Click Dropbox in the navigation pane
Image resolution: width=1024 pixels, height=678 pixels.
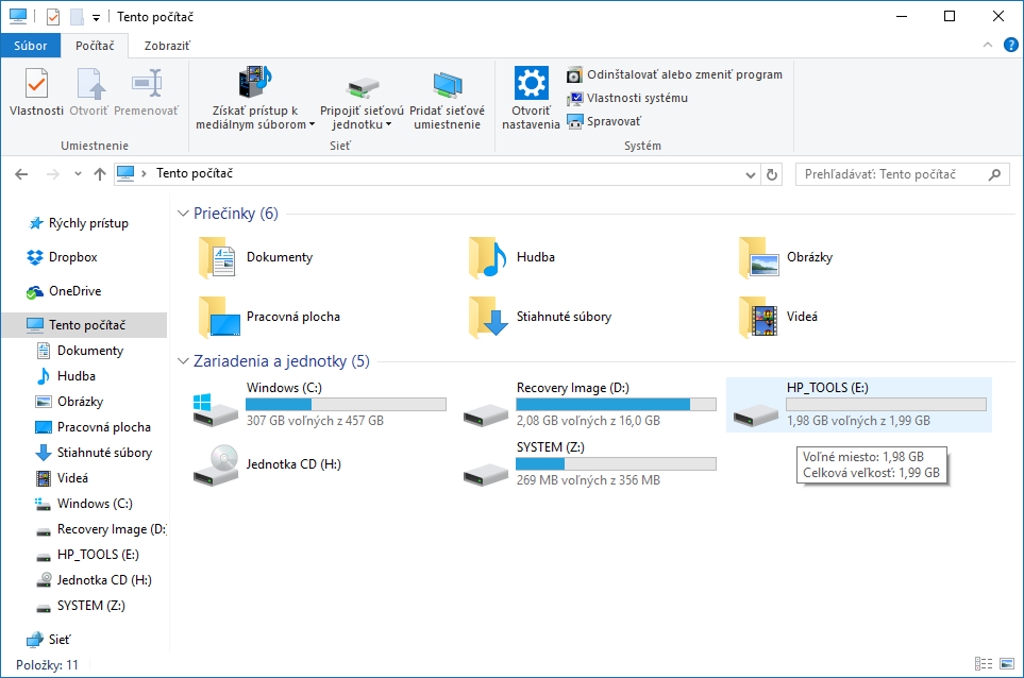click(x=72, y=257)
